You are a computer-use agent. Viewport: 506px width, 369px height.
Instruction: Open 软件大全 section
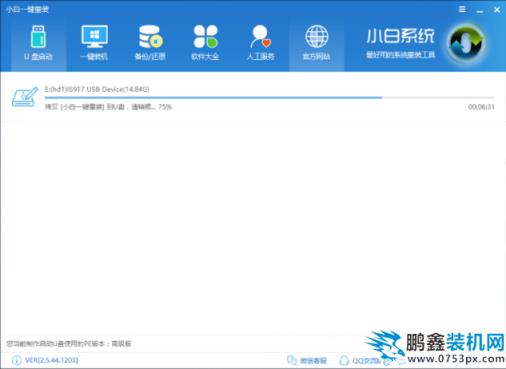[205, 43]
